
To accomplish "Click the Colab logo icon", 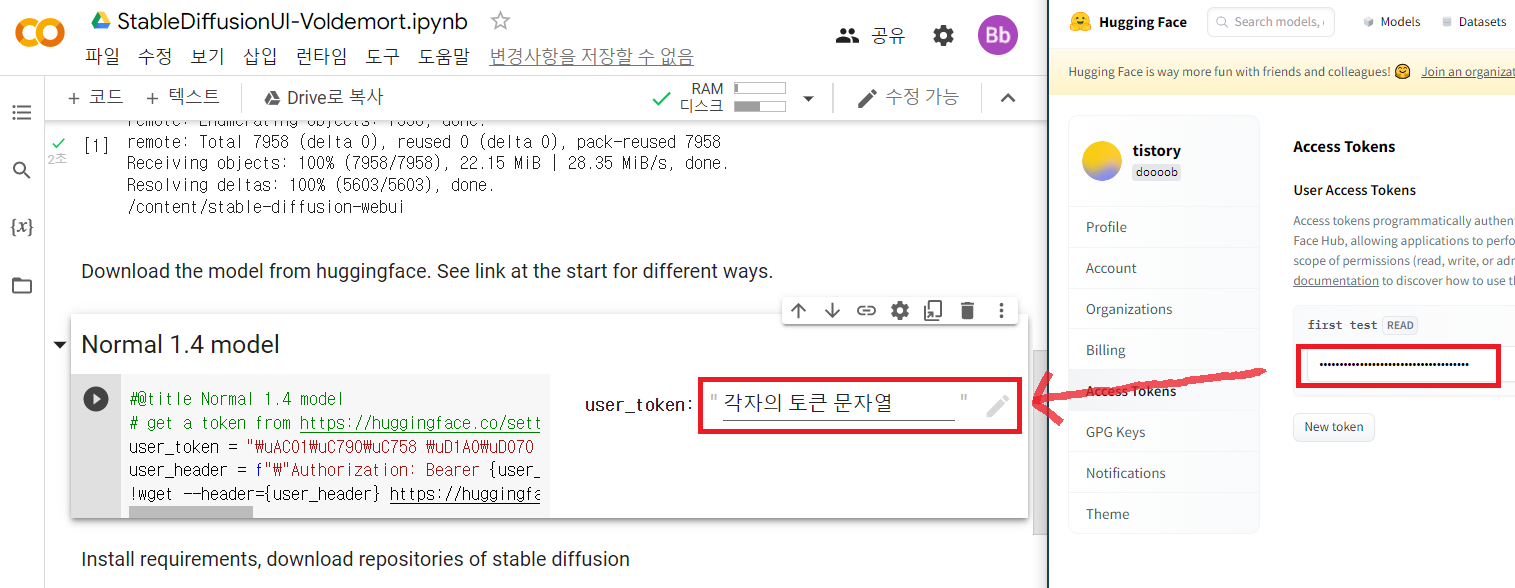I will 39,33.
